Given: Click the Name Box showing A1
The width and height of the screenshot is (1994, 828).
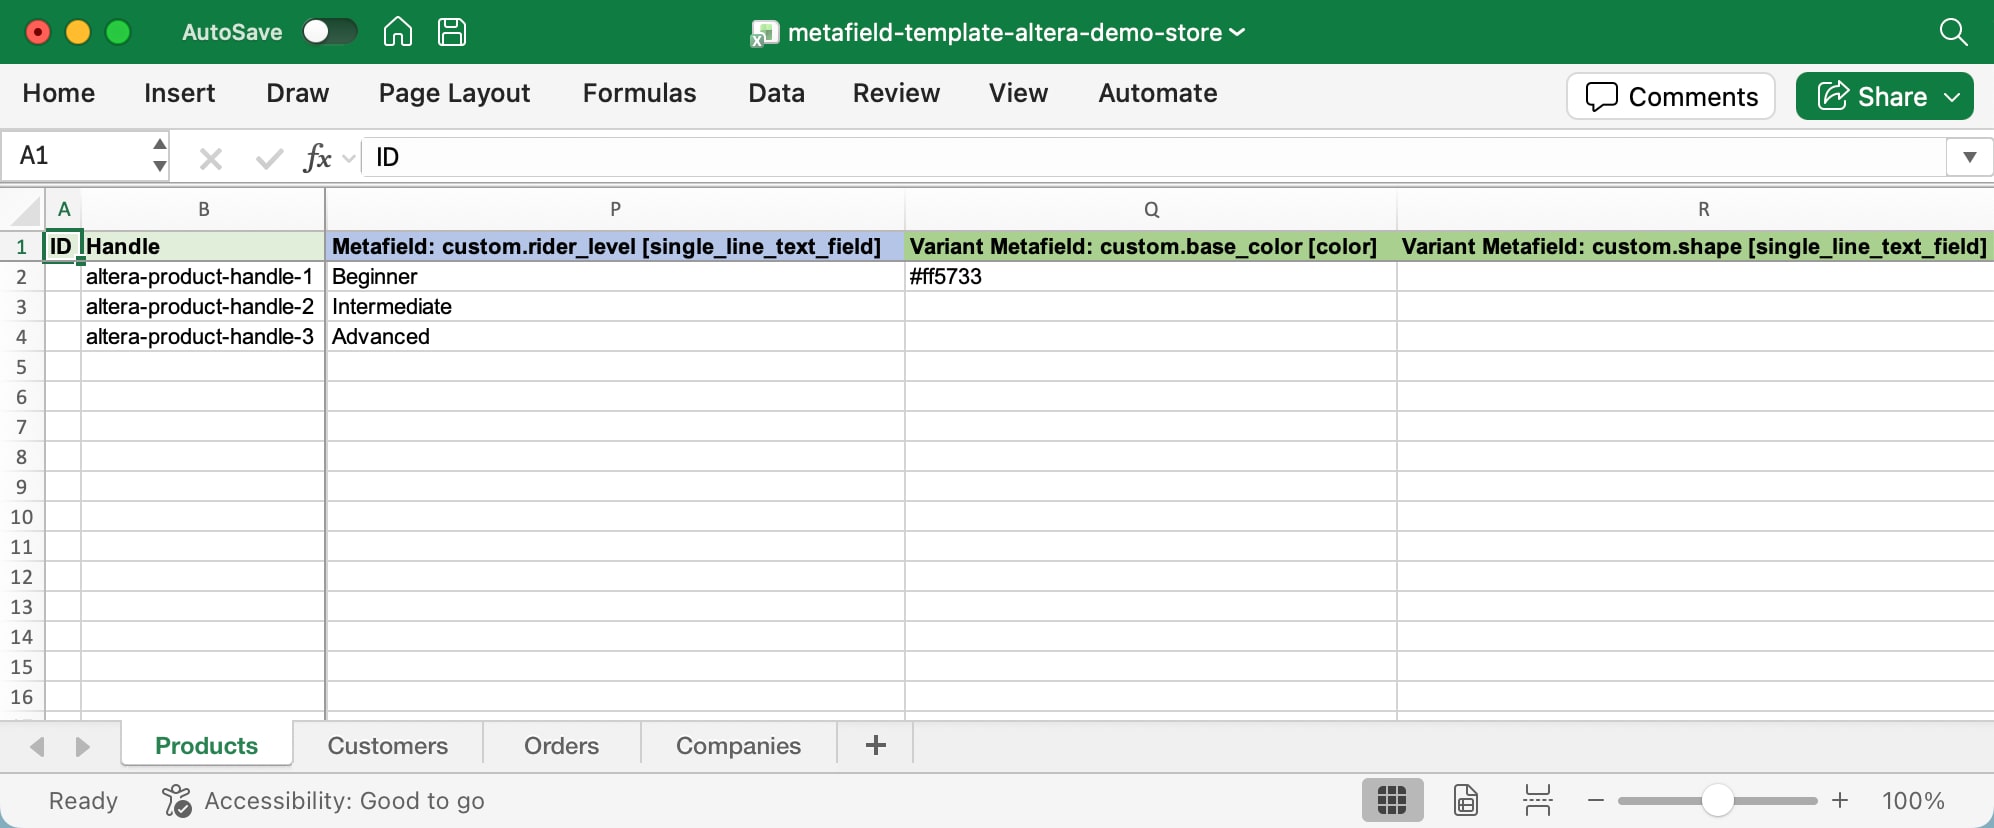Looking at the screenshot, I should click(x=76, y=156).
